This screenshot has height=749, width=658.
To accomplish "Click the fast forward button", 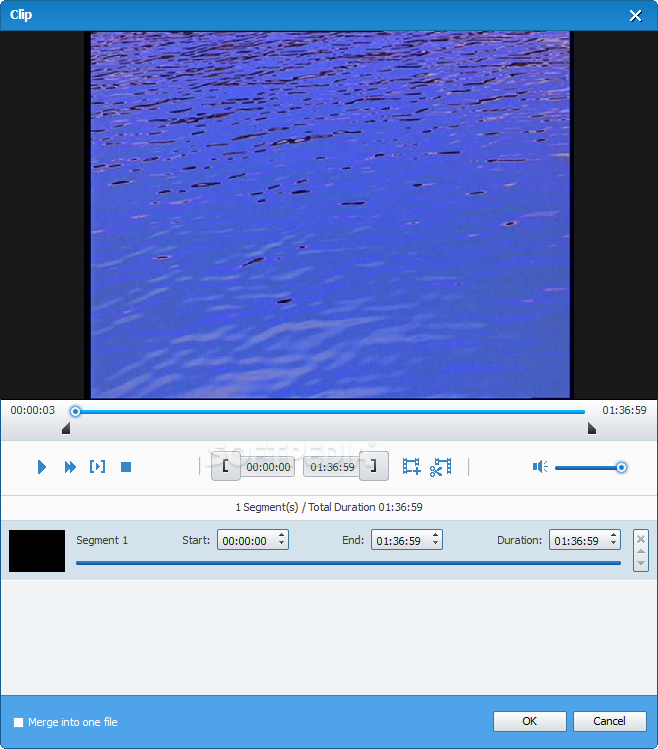I will (70, 467).
